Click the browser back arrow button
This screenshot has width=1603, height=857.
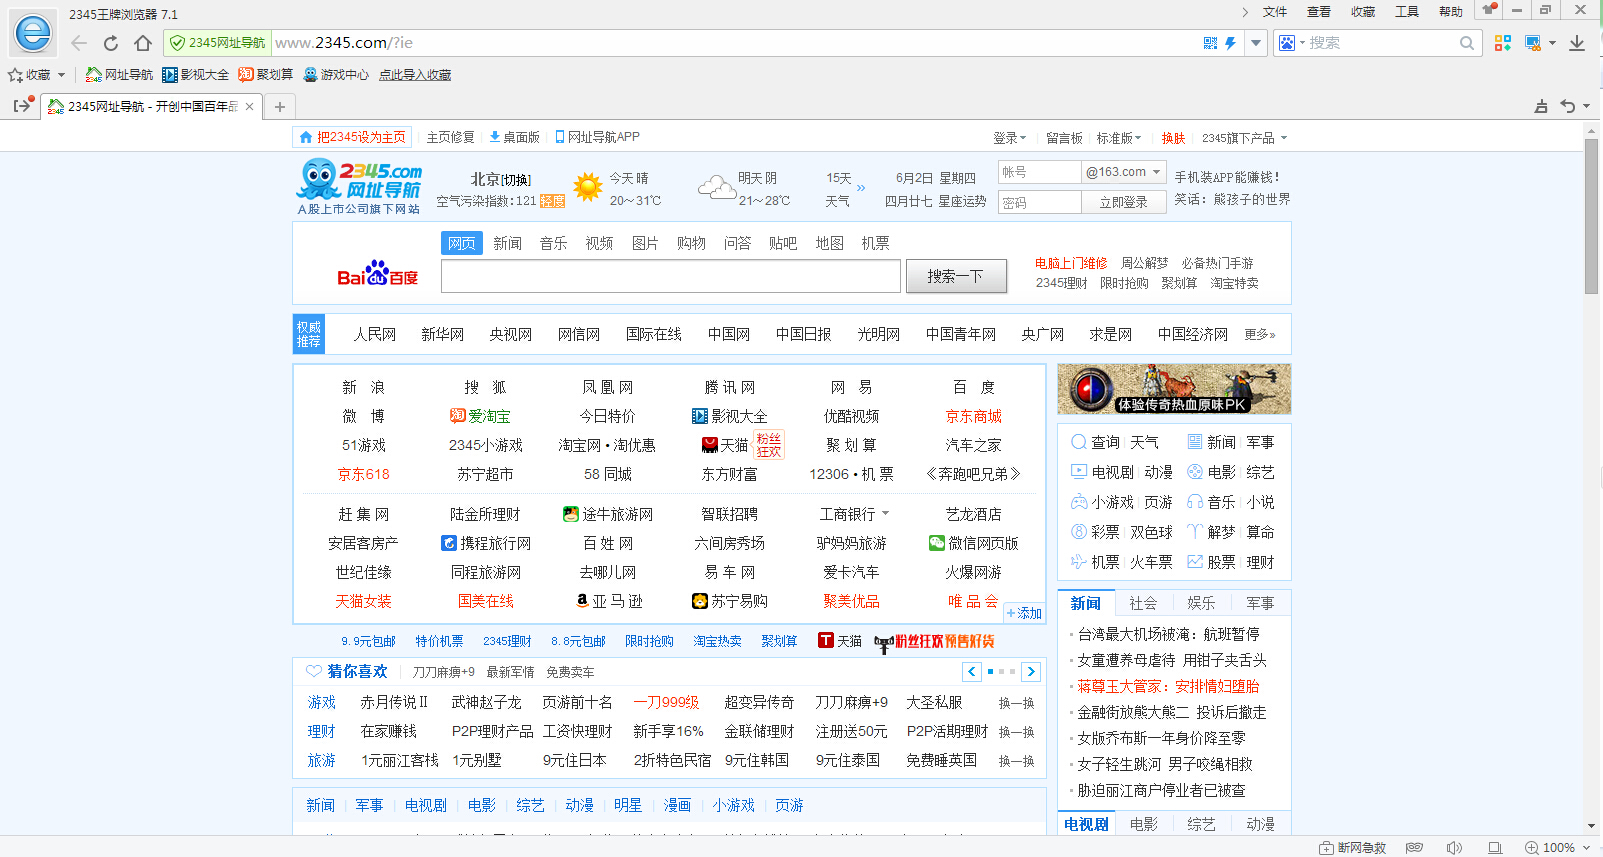[79, 43]
